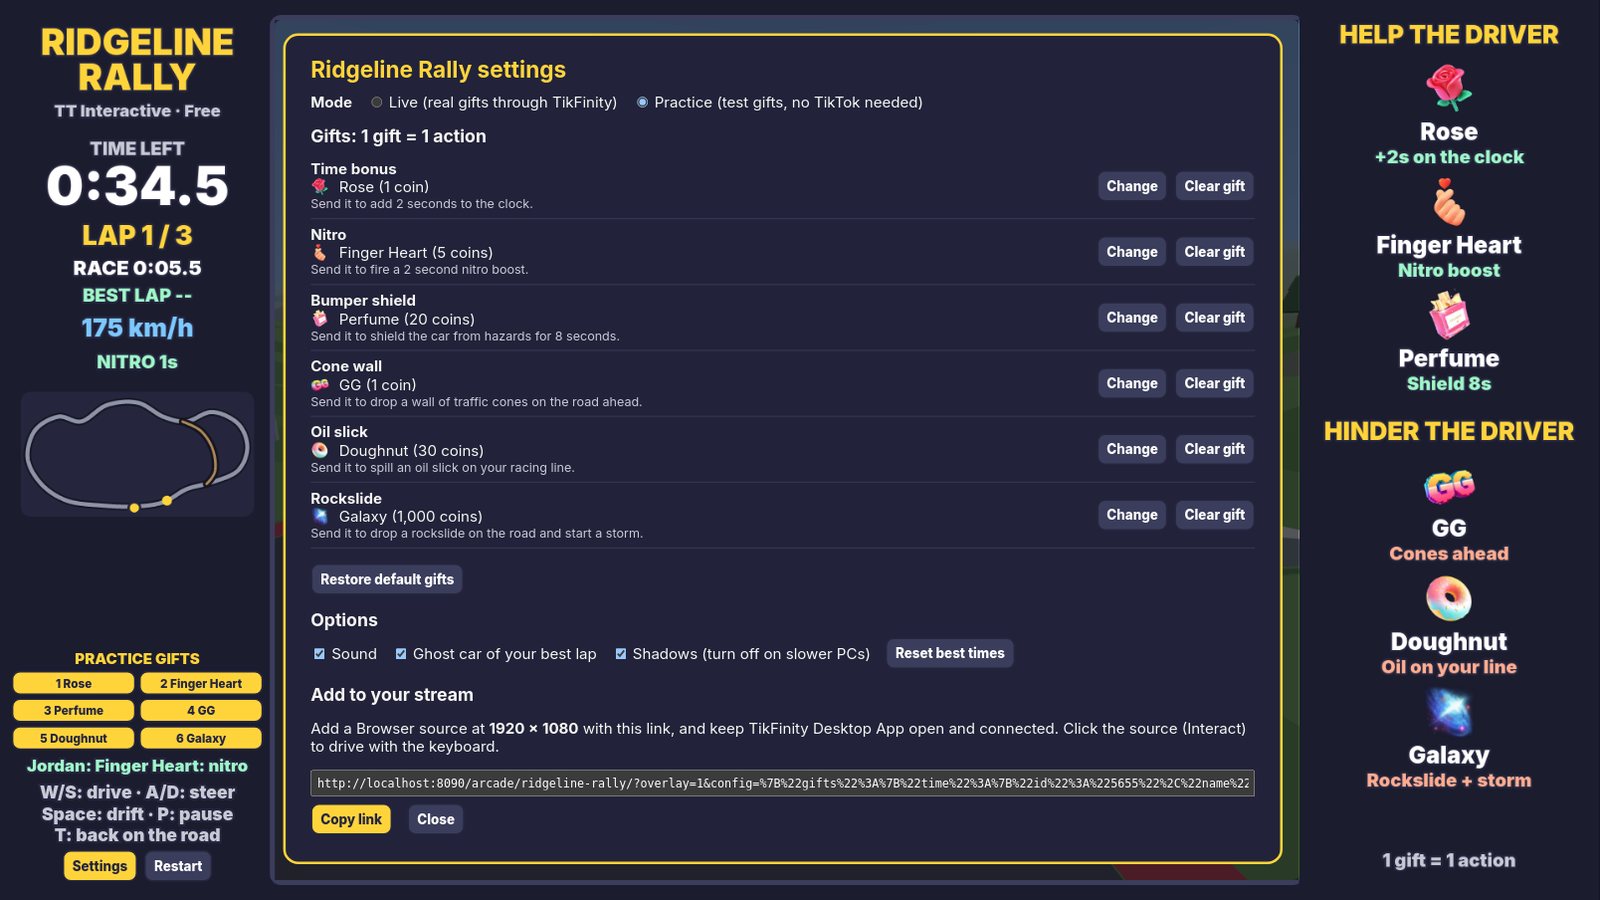Click the track minimap
Image resolution: width=1600 pixels, height=900 pixels.
(x=137, y=454)
